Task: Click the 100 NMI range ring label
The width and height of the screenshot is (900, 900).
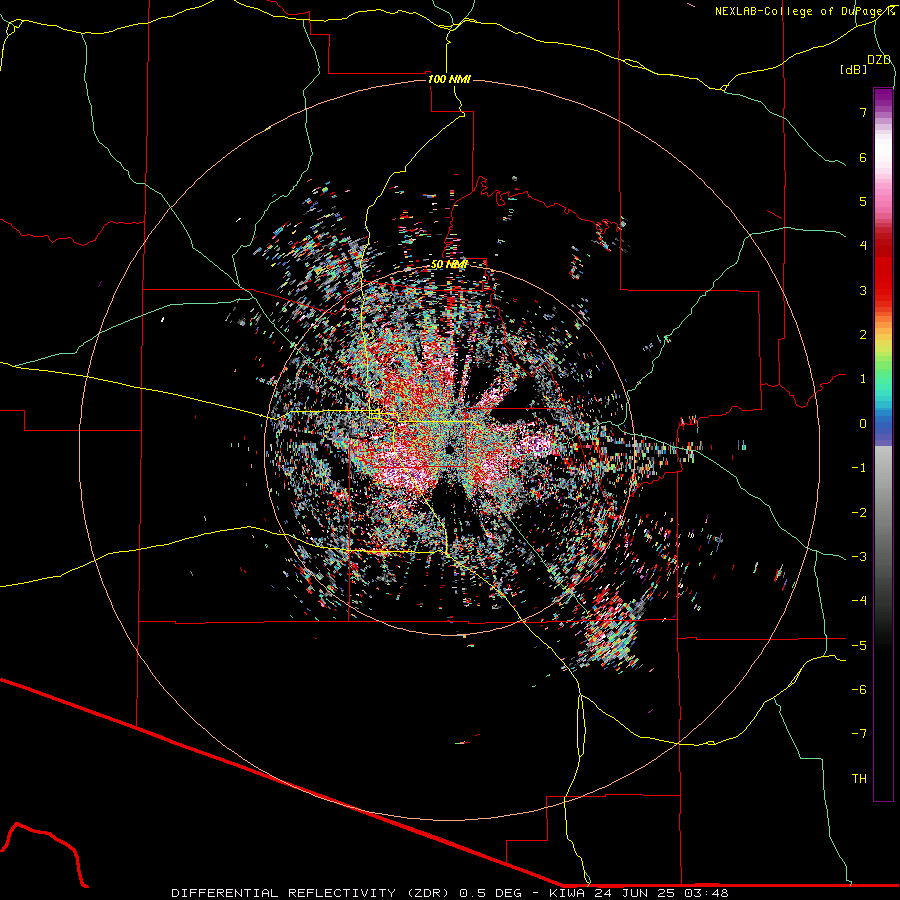Action: 449,79
